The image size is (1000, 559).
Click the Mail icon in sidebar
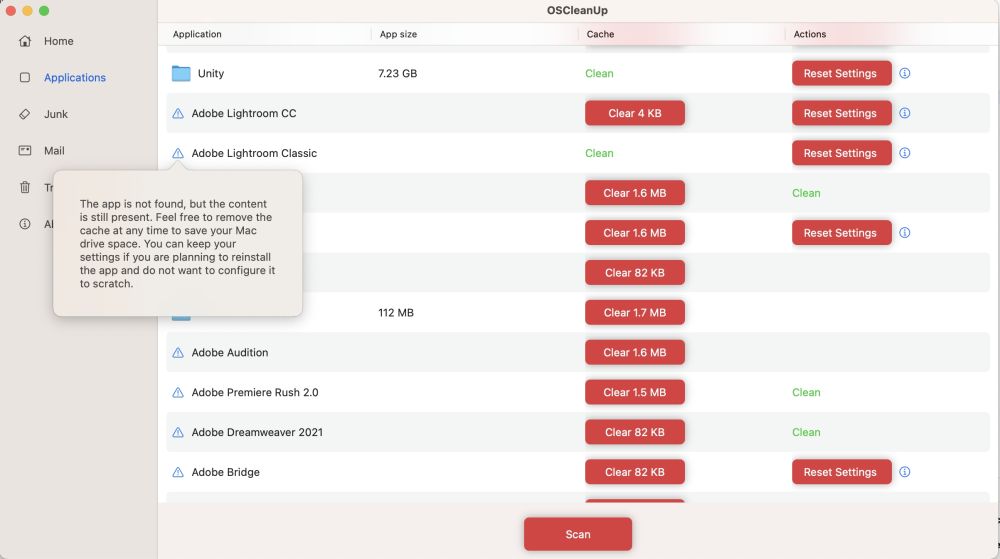[25, 151]
